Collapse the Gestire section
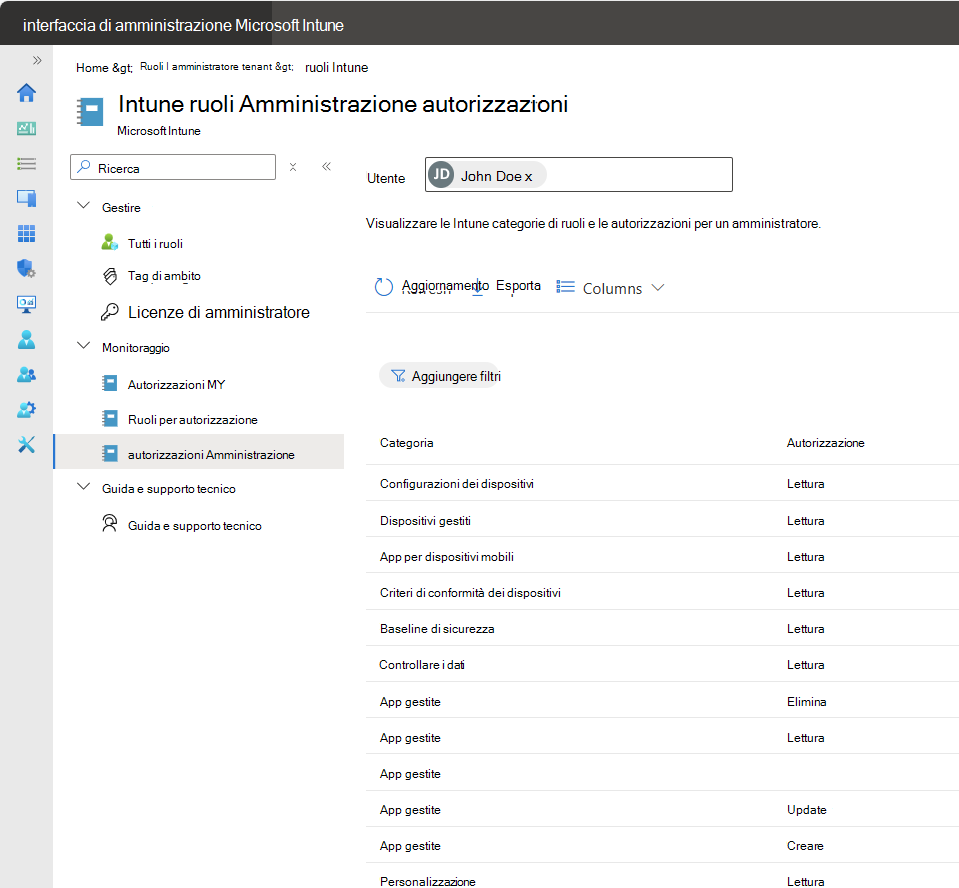The height and width of the screenshot is (888, 959). (83, 206)
